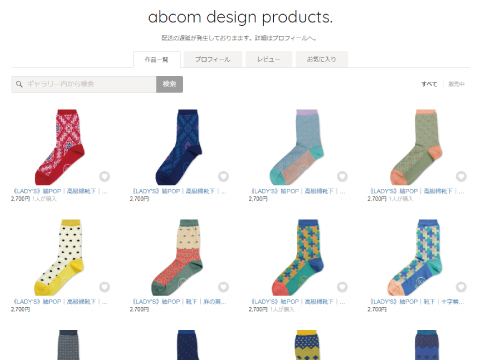Go to the お気に入り tab
480x360 pixels.
click(322, 59)
